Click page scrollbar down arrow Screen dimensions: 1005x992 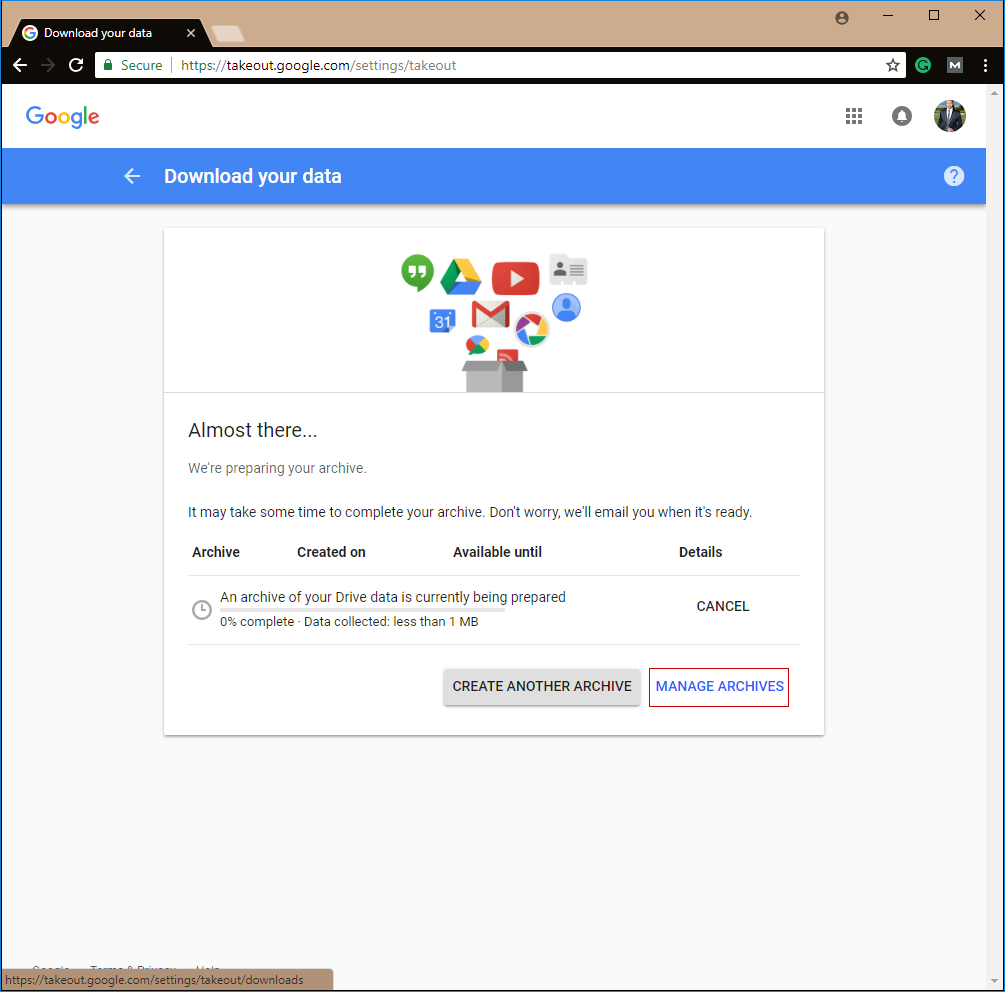coord(994,981)
